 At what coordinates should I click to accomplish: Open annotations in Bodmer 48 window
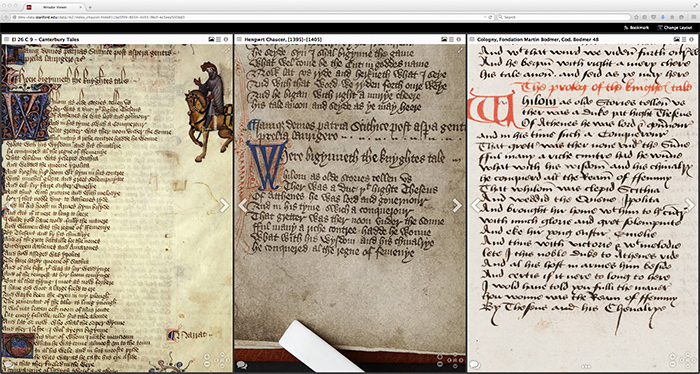pyautogui.click(x=475, y=365)
